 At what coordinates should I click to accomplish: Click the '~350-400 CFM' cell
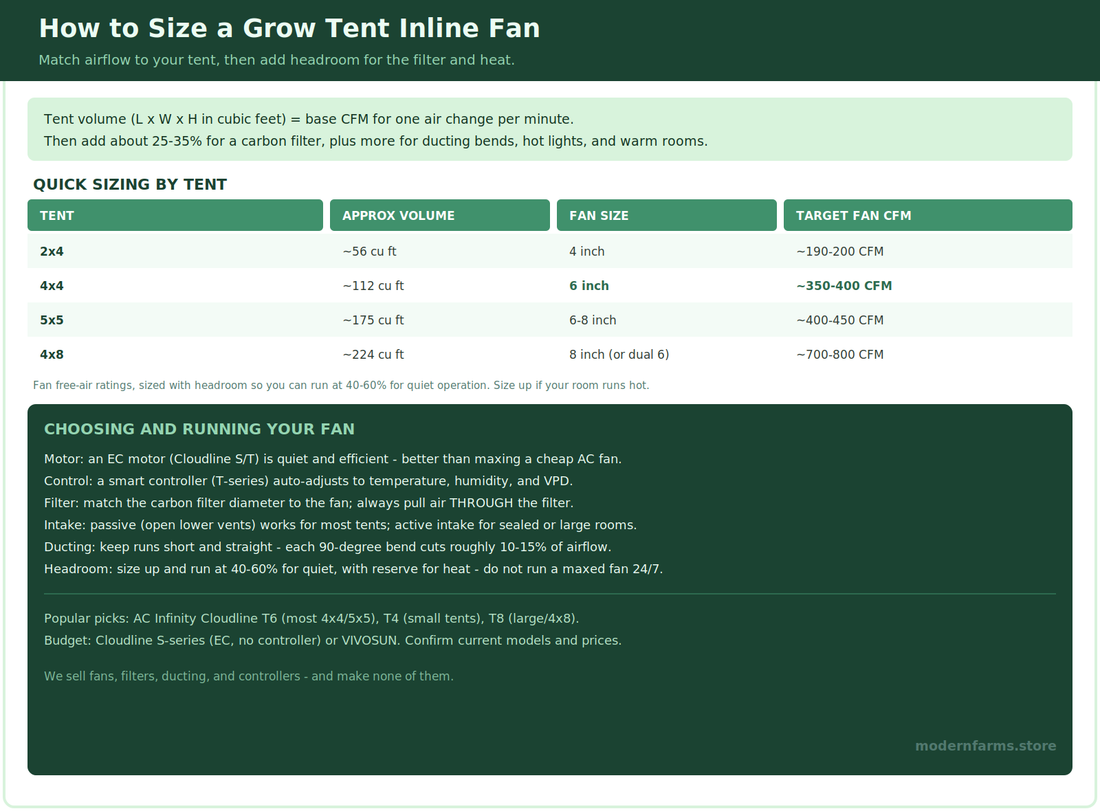(x=844, y=286)
